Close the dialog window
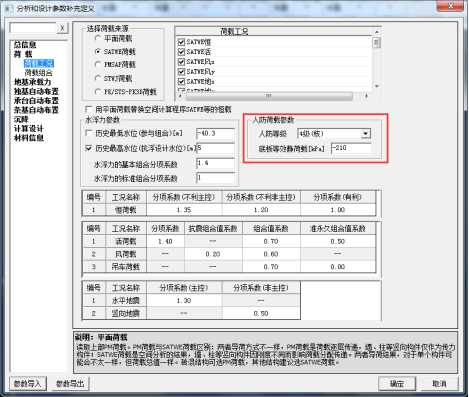 click(x=450, y=6)
